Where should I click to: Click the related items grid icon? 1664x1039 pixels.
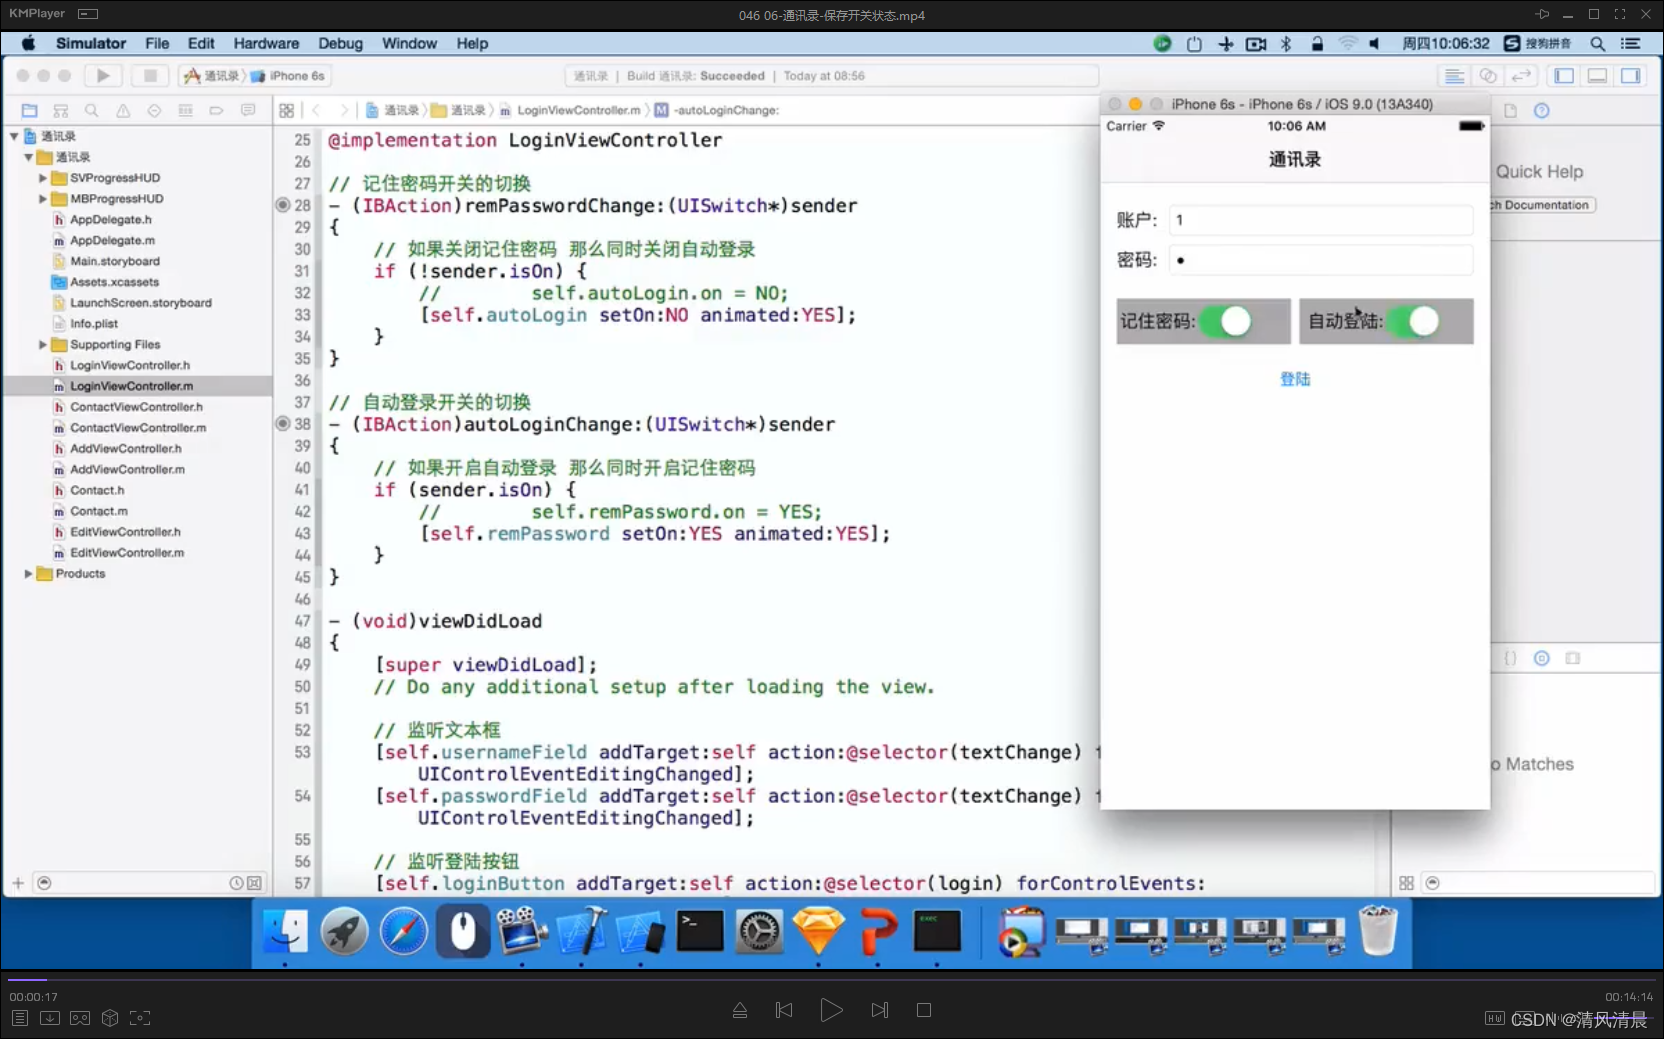287,111
